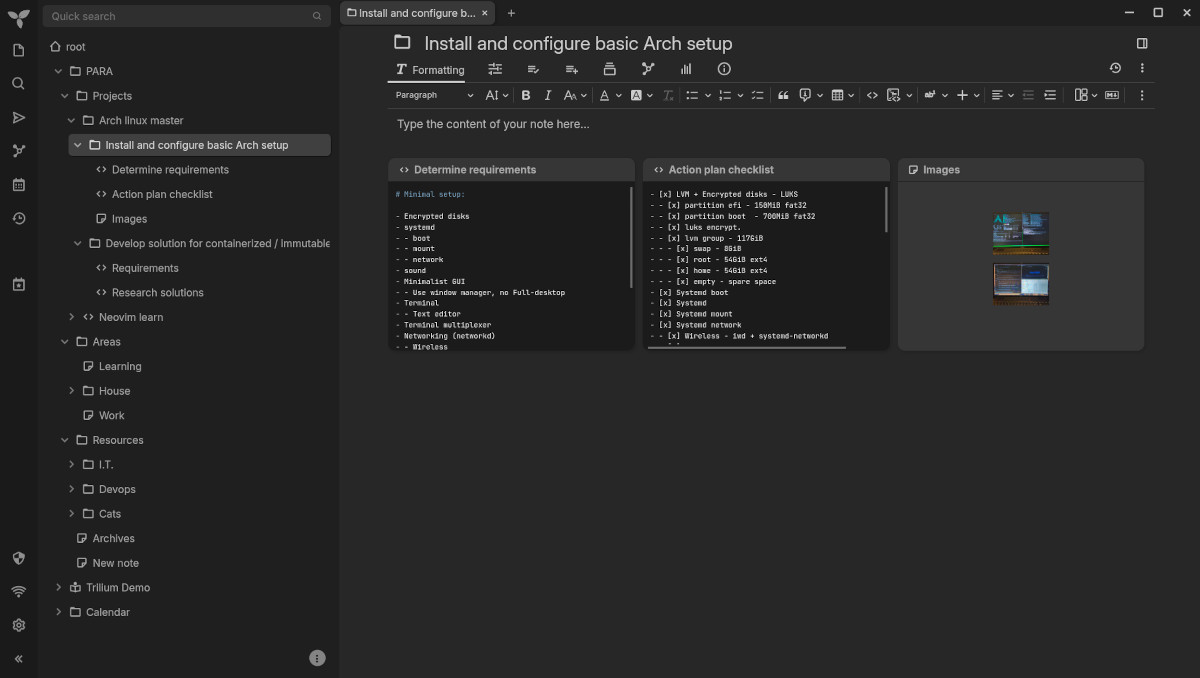Open recent changes history in left sidebar
Viewport: 1200px width, 678px height.
(x=18, y=218)
